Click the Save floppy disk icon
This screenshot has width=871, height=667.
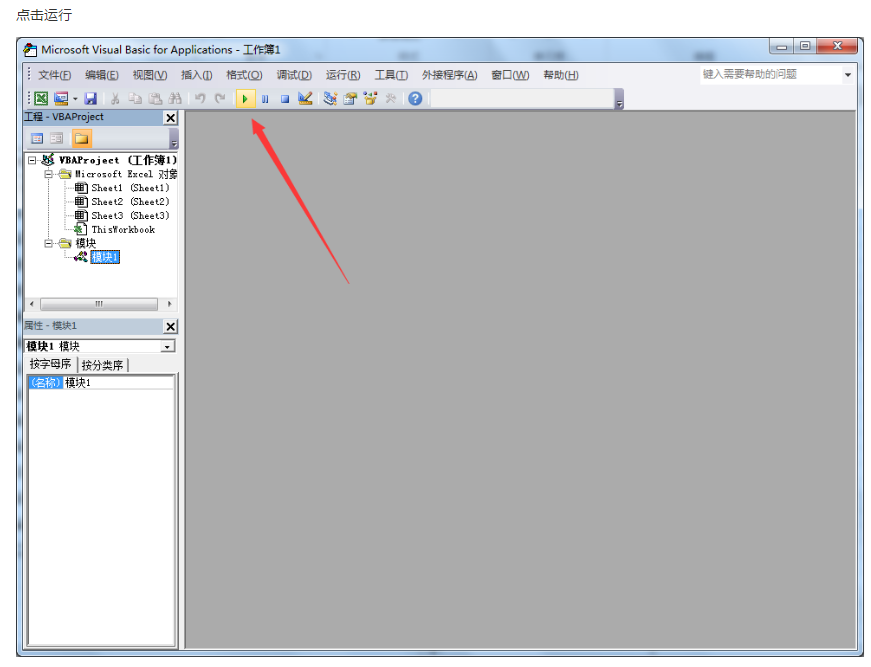pos(91,99)
